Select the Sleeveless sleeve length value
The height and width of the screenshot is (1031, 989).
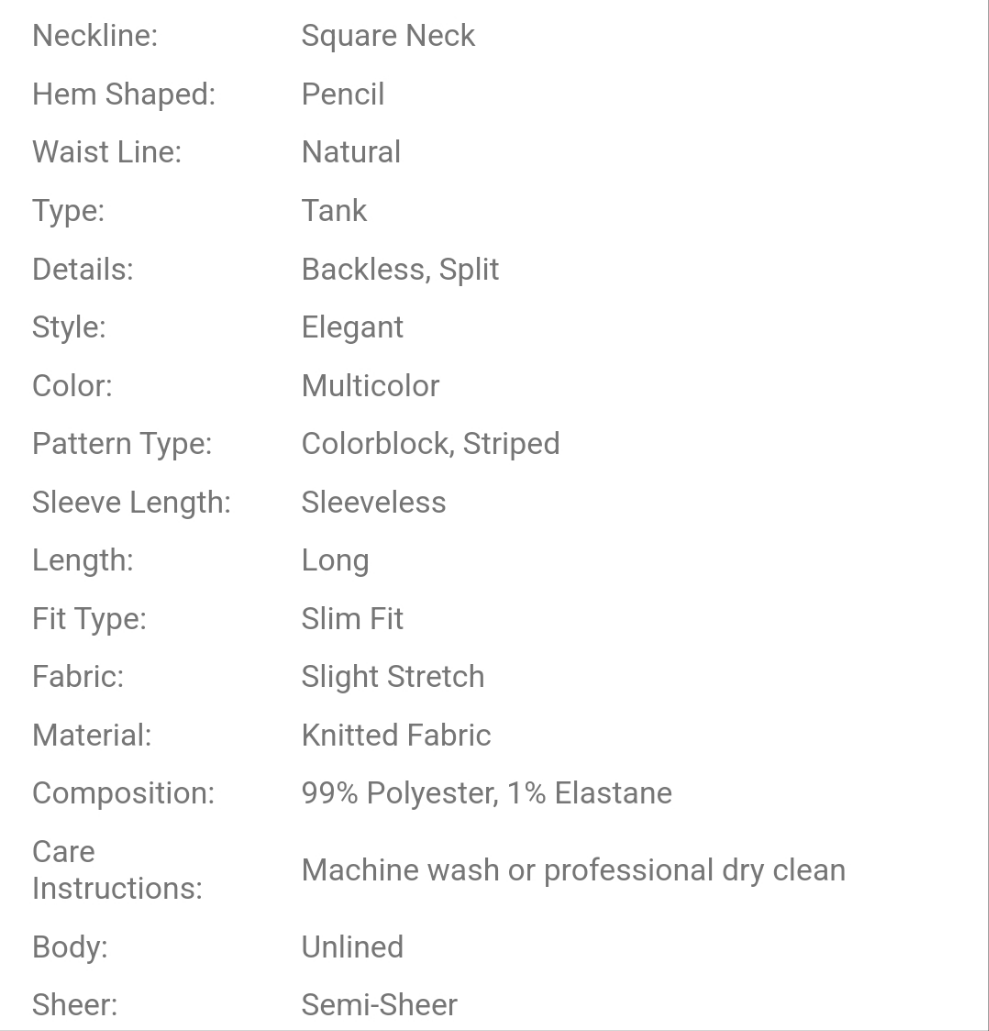374,501
